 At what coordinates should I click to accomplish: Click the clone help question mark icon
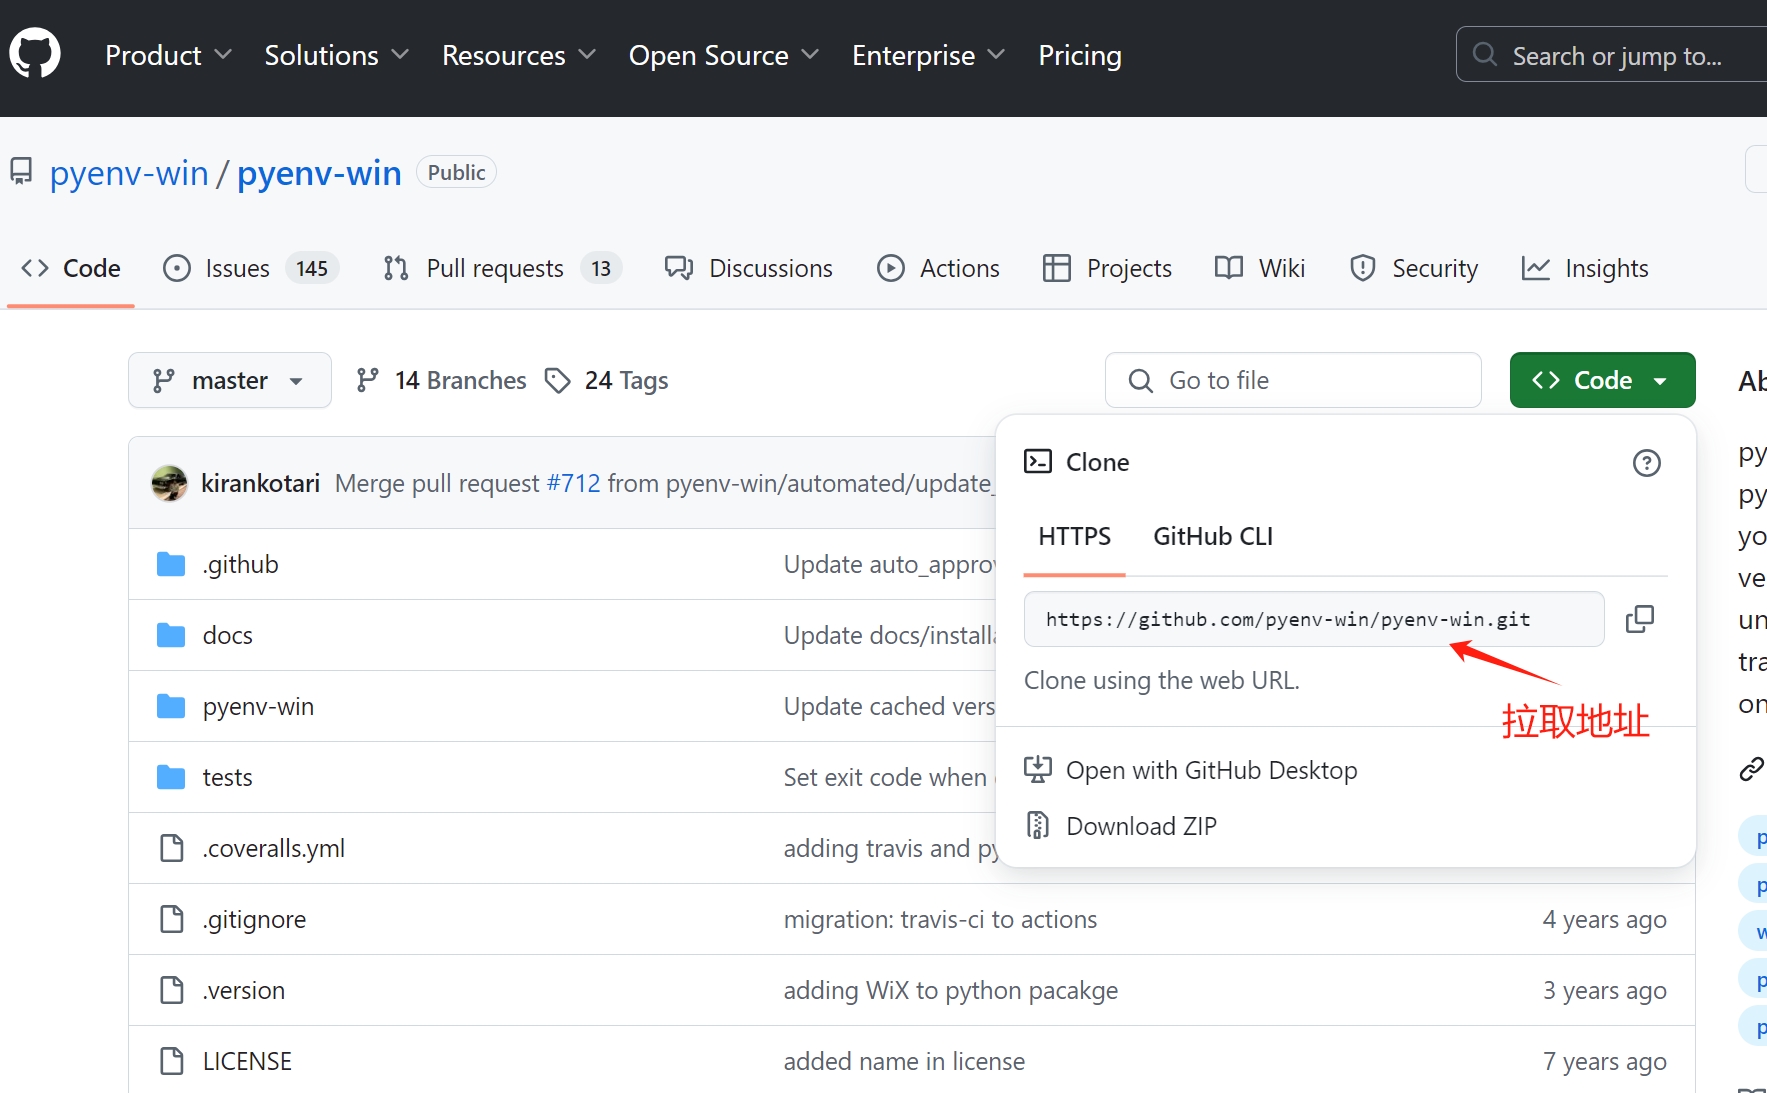tap(1646, 463)
